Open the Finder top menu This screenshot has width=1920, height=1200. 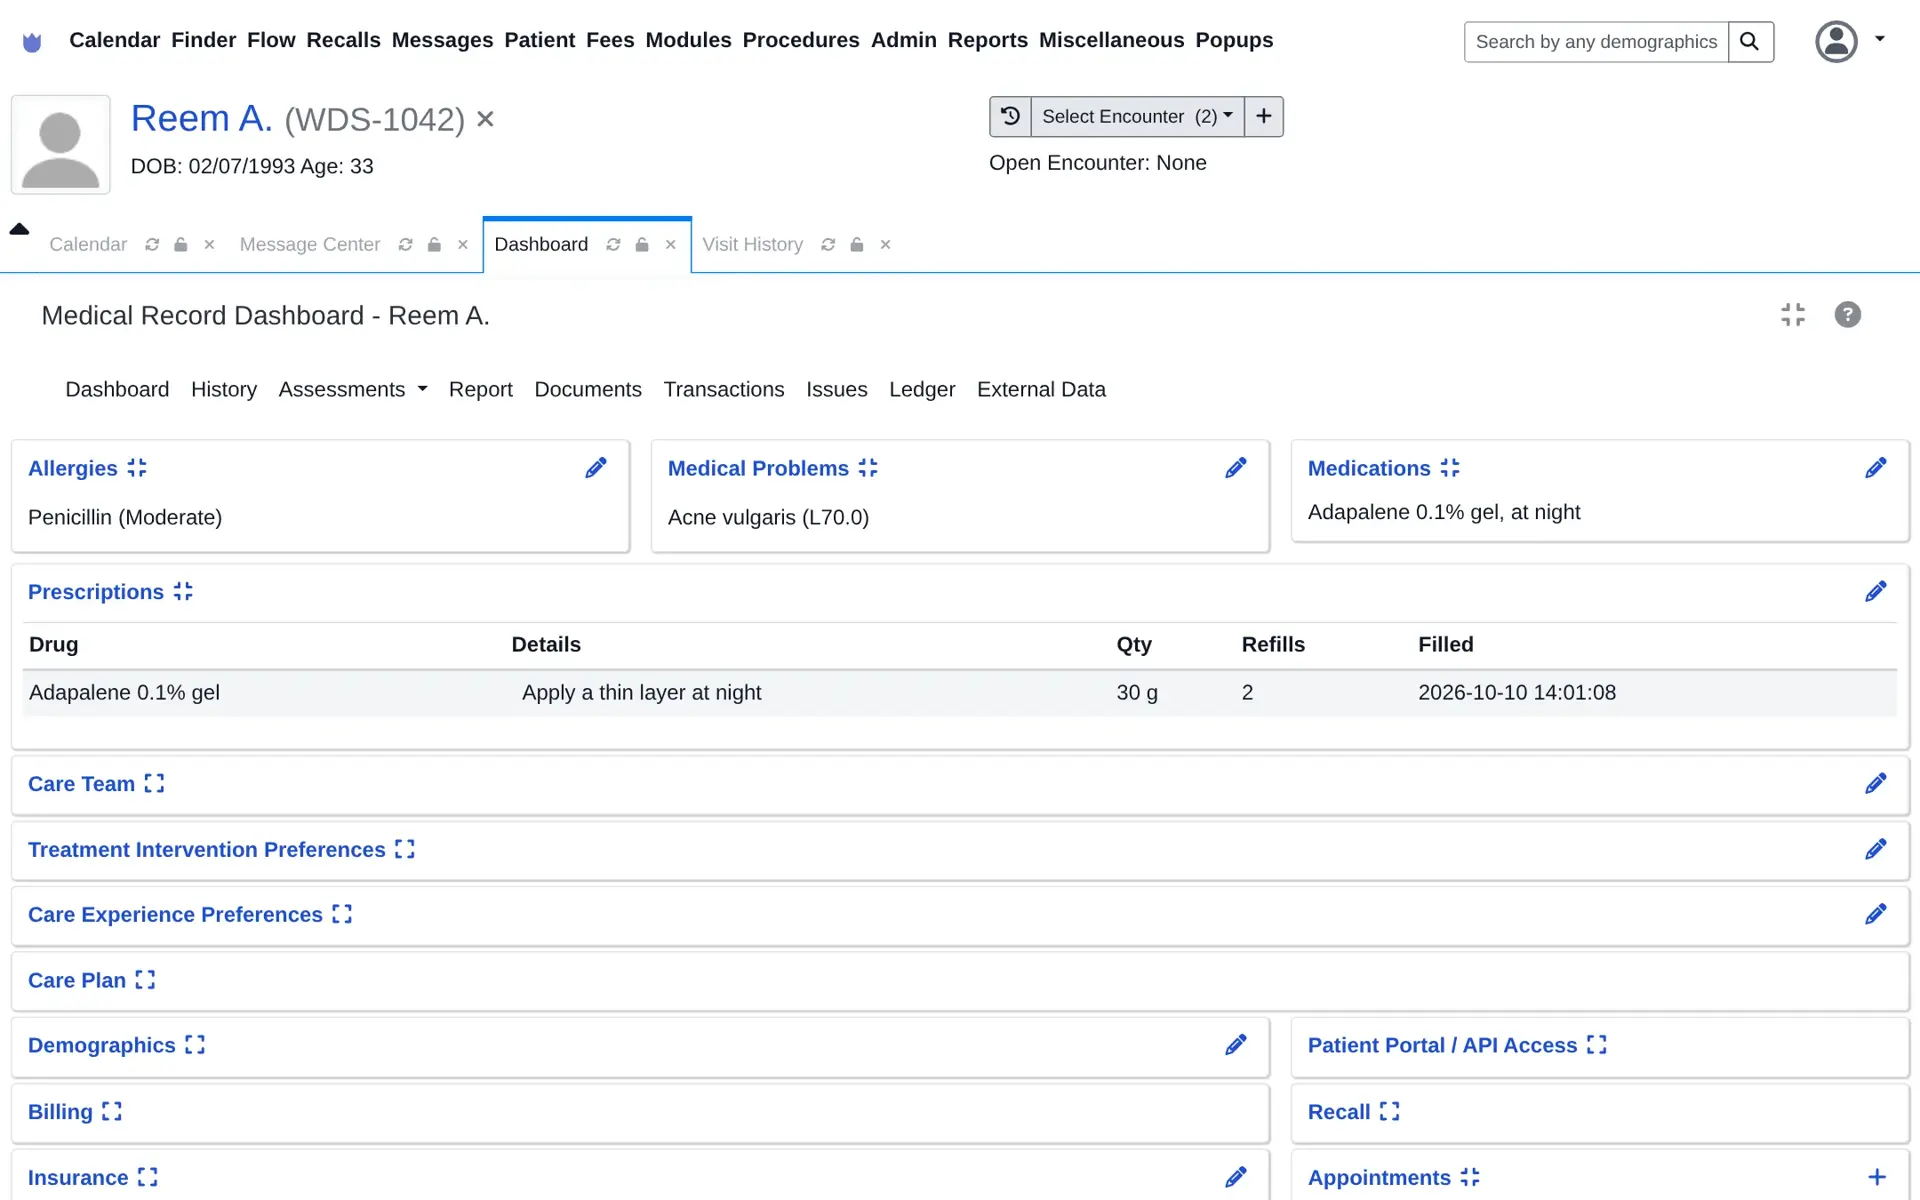pyautogui.click(x=203, y=40)
